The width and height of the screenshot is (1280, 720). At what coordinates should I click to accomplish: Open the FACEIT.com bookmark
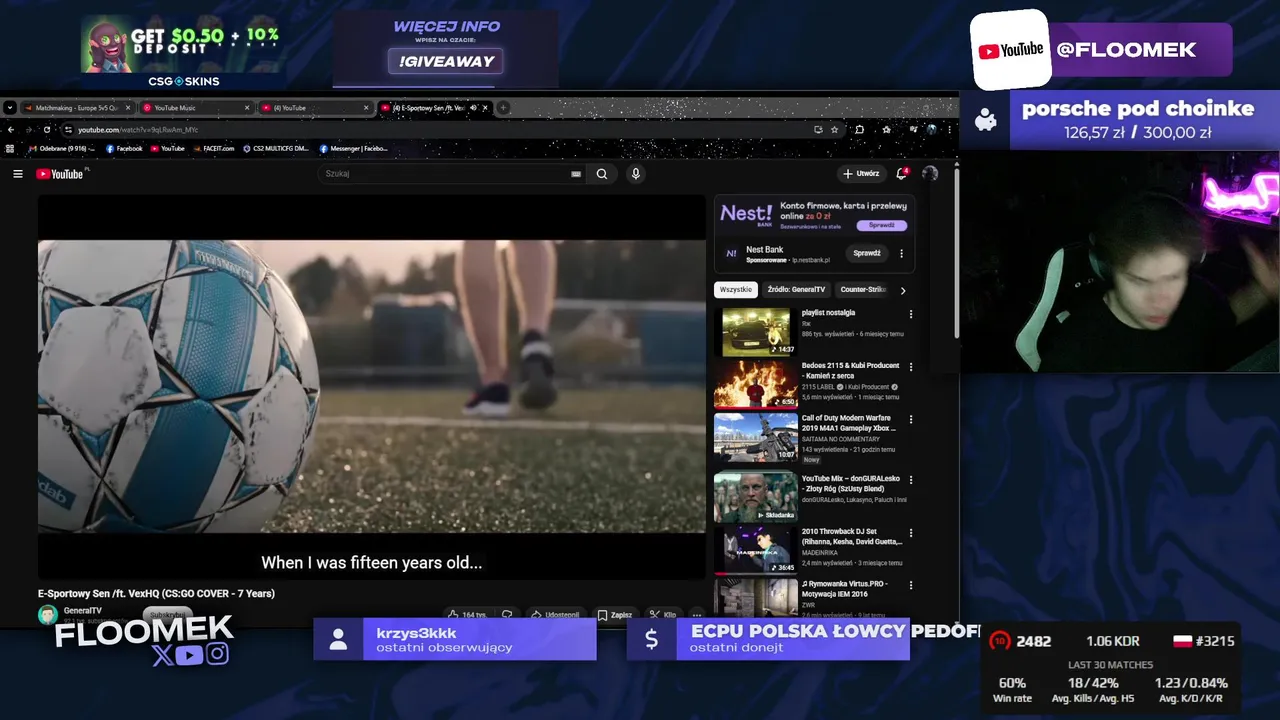[213, 149]
